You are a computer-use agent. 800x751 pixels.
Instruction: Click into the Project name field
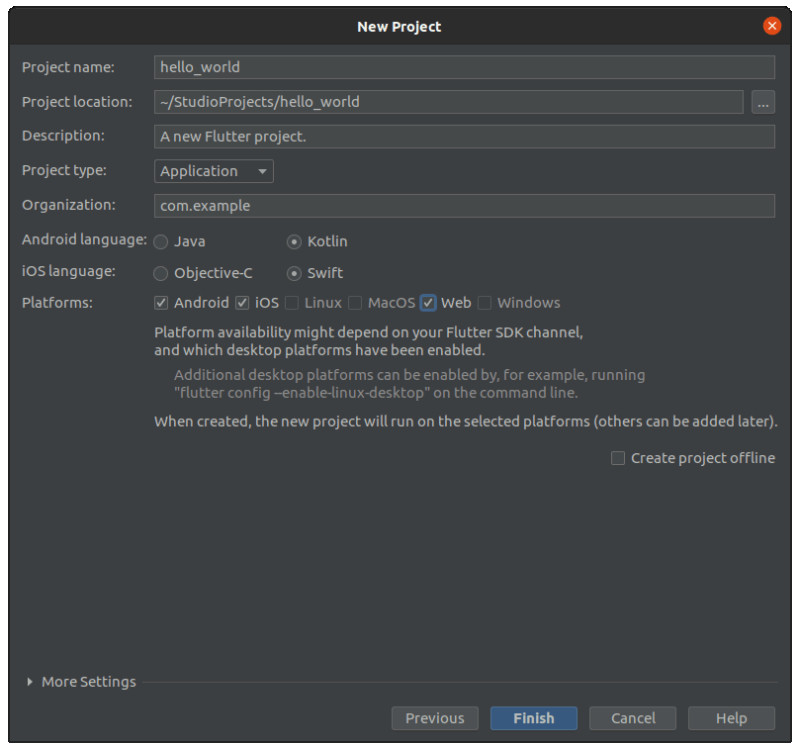[465, 68]
